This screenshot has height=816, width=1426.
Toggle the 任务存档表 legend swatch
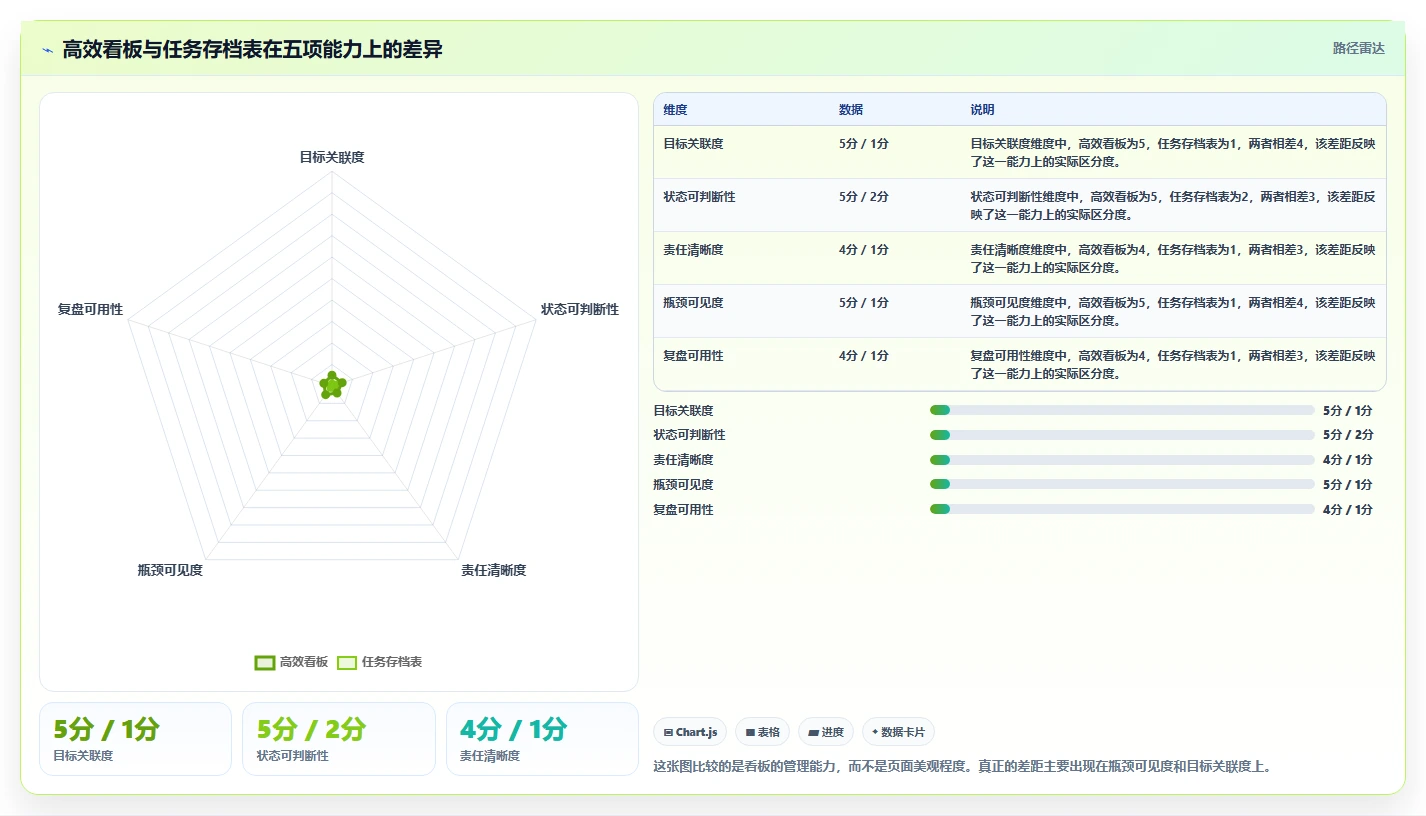[x=347, y=662]
